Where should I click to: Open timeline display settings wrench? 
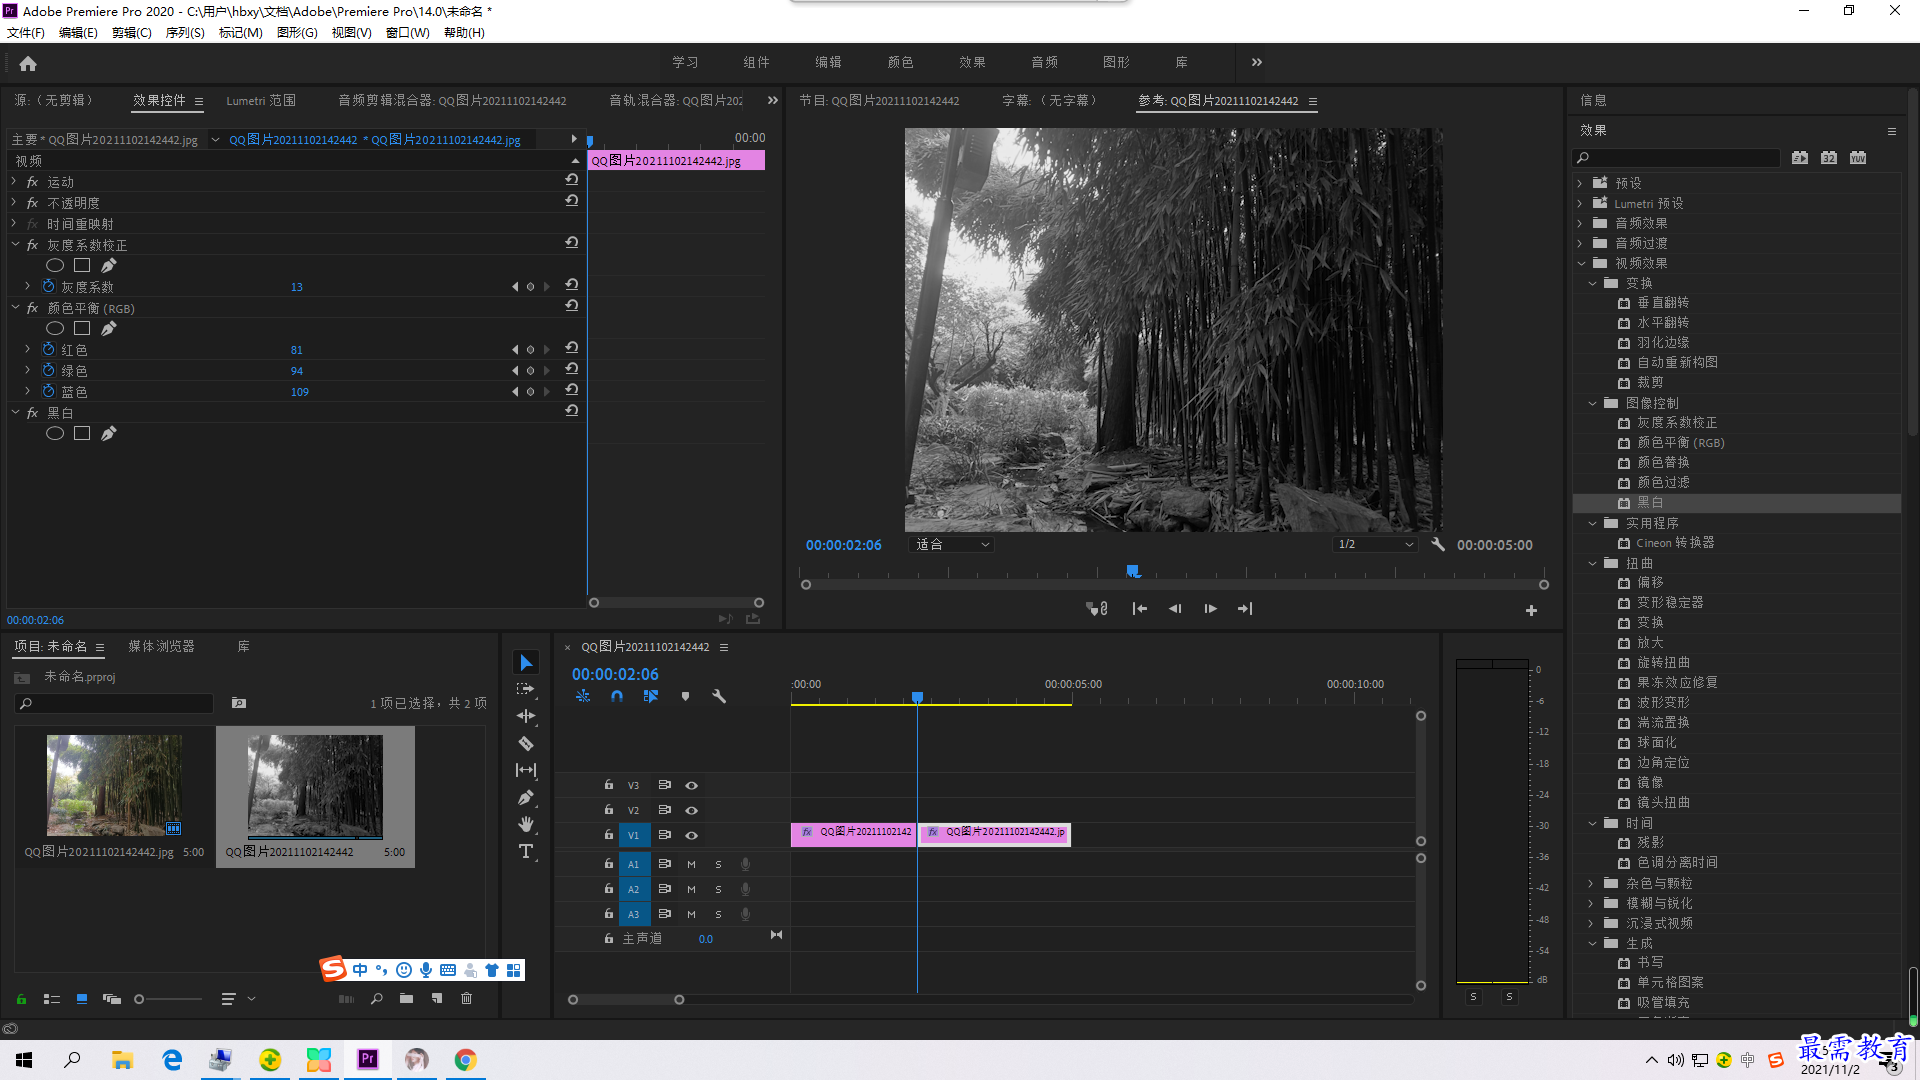point(719,696)
